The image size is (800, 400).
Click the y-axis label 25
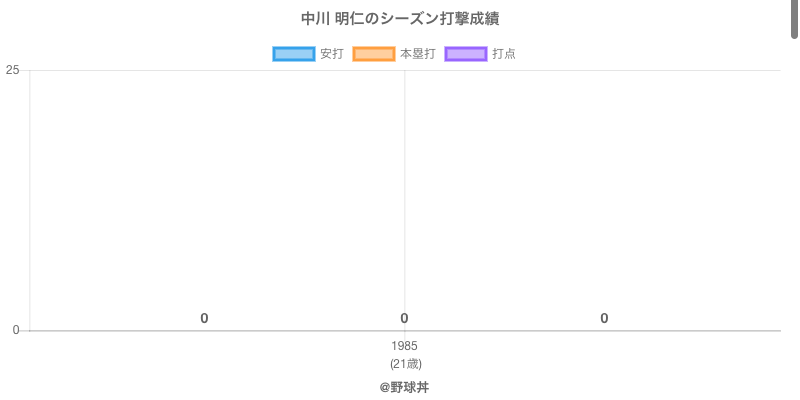[x=13, y=70]
